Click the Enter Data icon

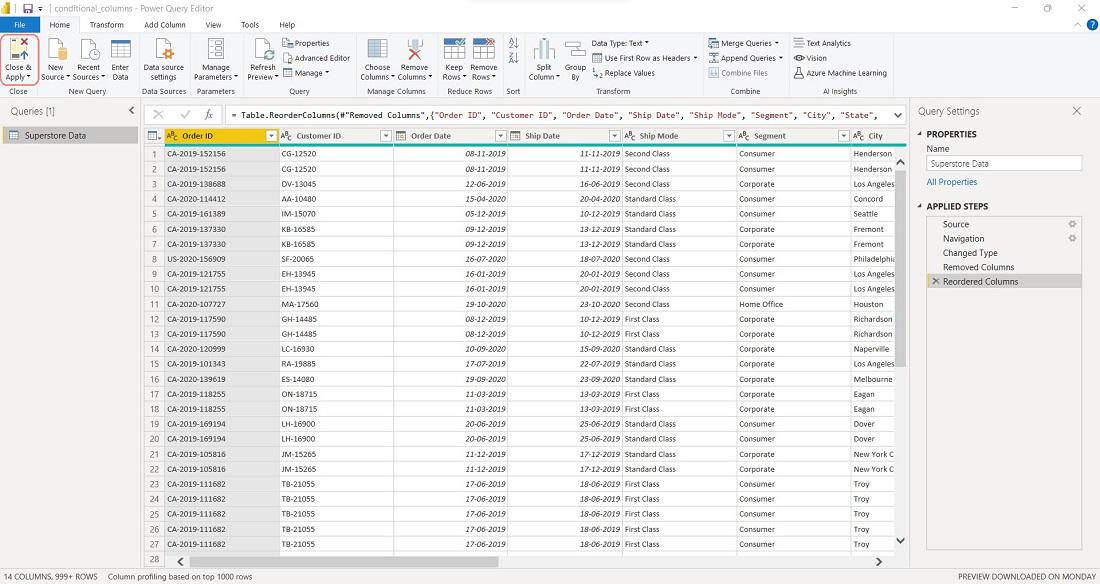pyautogui.click(x=121, y=50)
